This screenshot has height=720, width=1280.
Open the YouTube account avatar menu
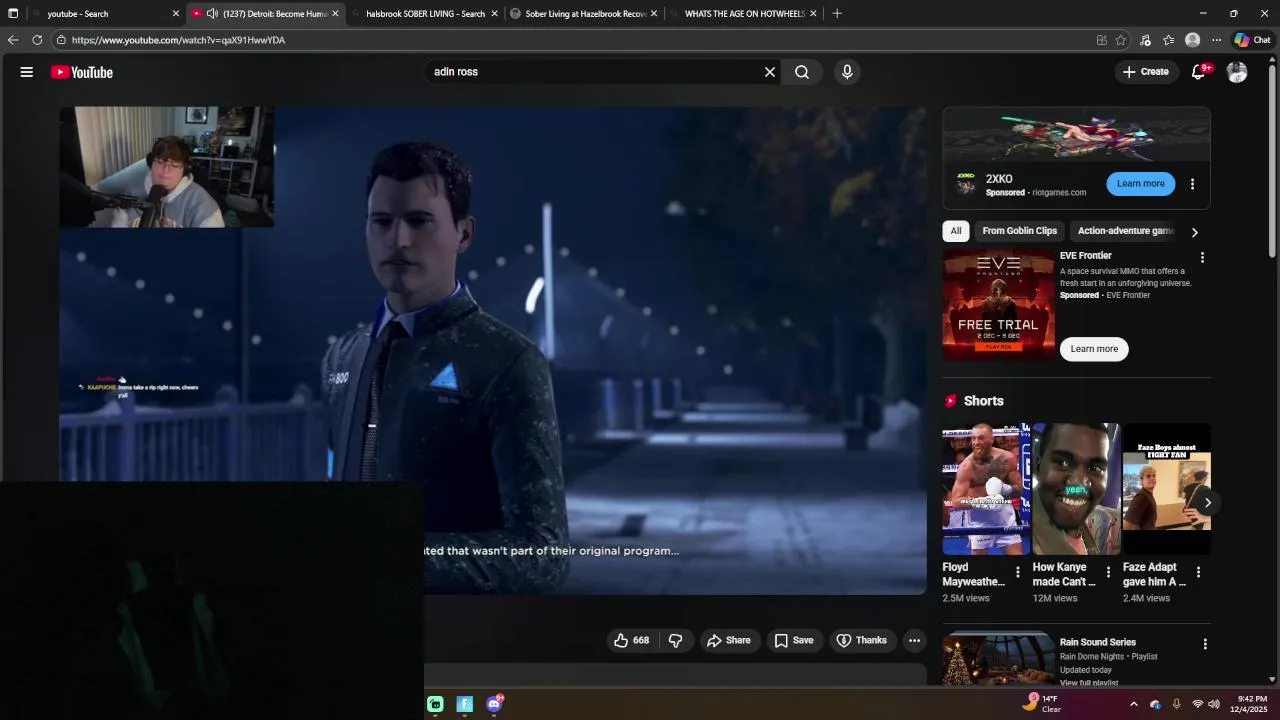1237,72
